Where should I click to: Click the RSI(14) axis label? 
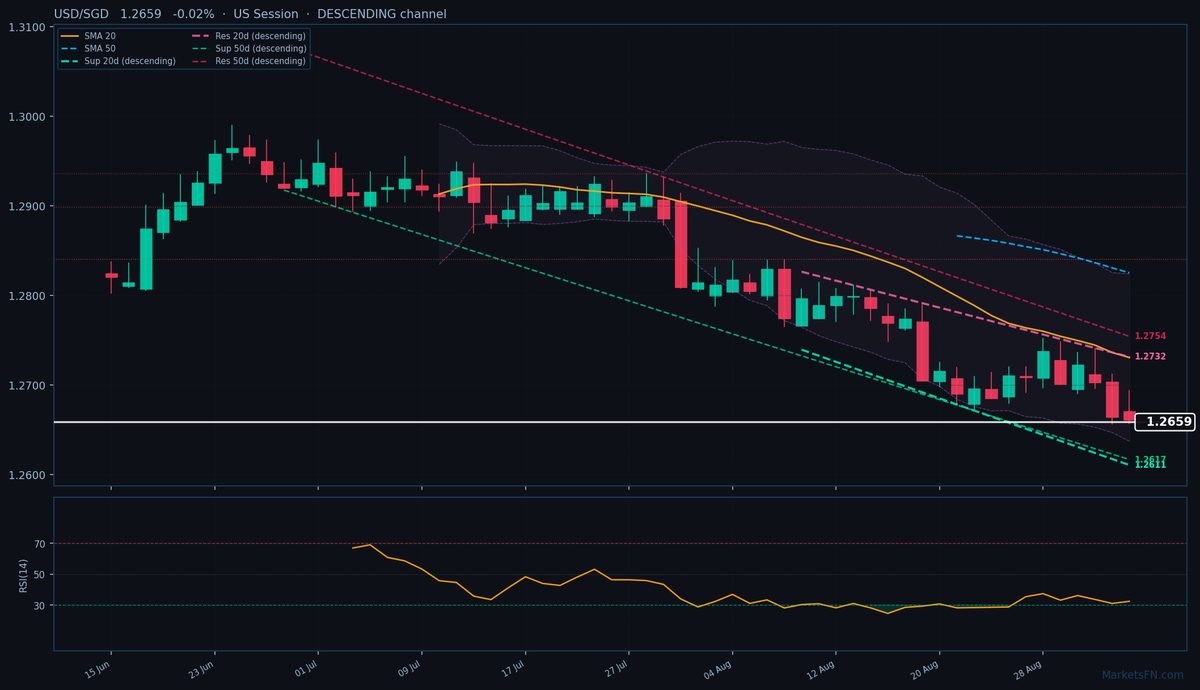(x=23, y=575)
